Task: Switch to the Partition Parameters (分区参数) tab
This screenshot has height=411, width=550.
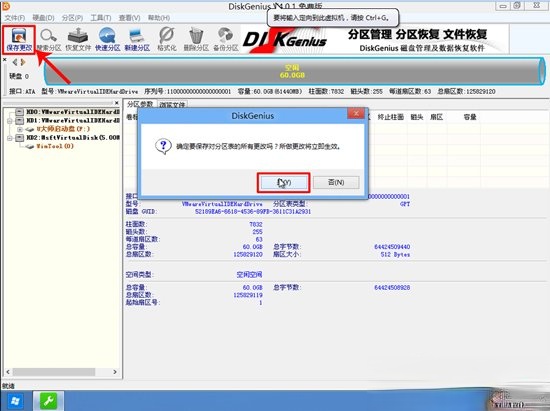Action: (140, 104)
